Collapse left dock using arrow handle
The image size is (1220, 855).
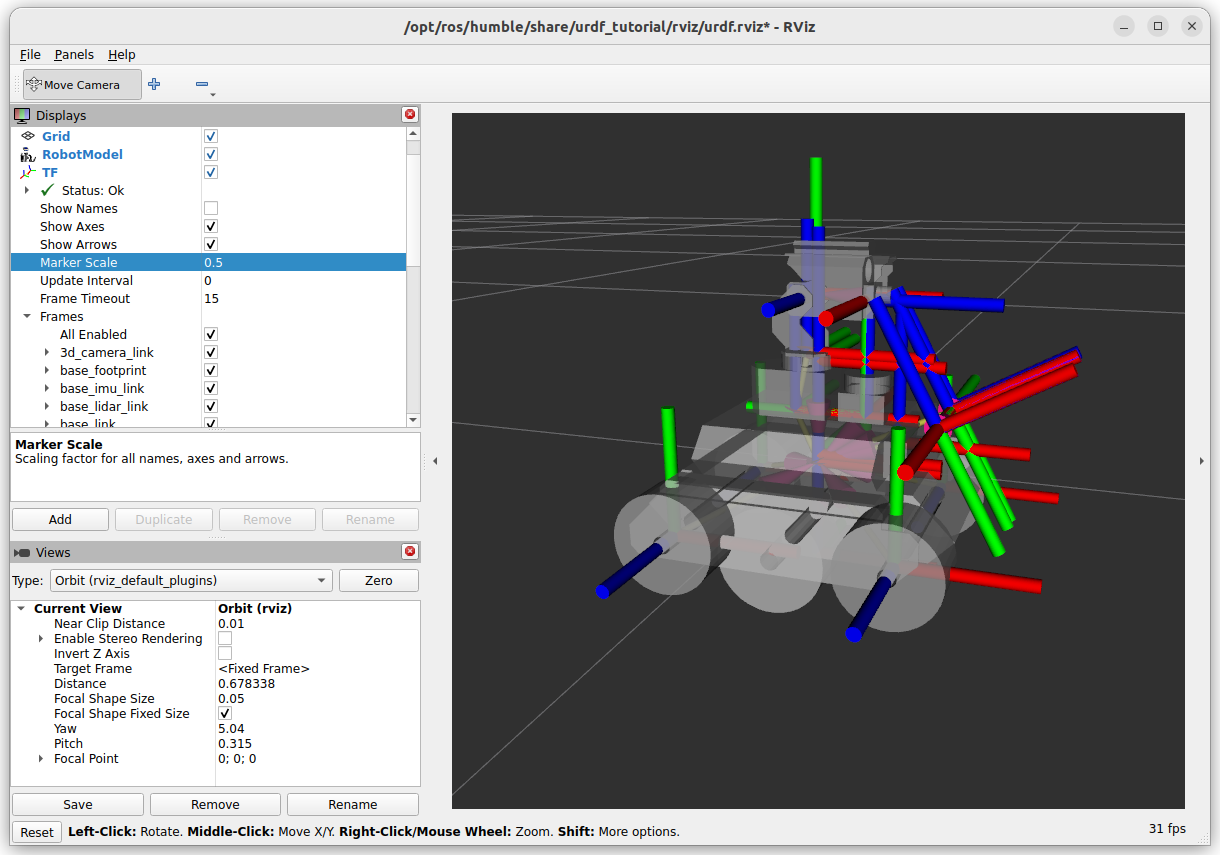[435, 461]
